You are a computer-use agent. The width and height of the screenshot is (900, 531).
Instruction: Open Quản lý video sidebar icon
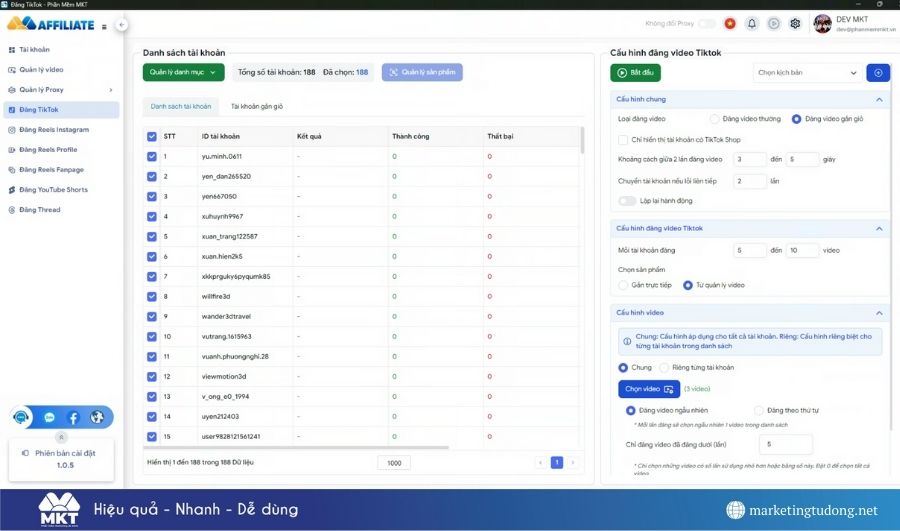11,70
